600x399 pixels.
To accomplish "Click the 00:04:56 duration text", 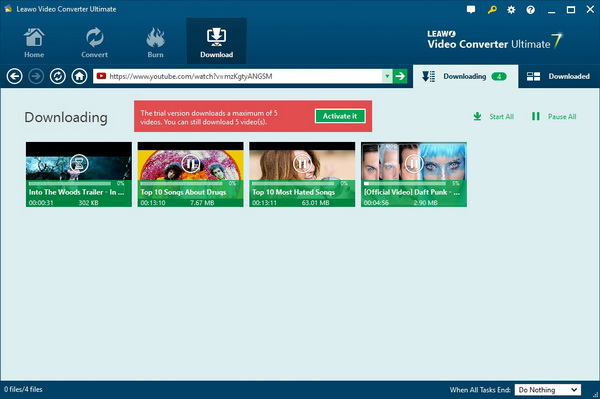I will coord(376,203).
